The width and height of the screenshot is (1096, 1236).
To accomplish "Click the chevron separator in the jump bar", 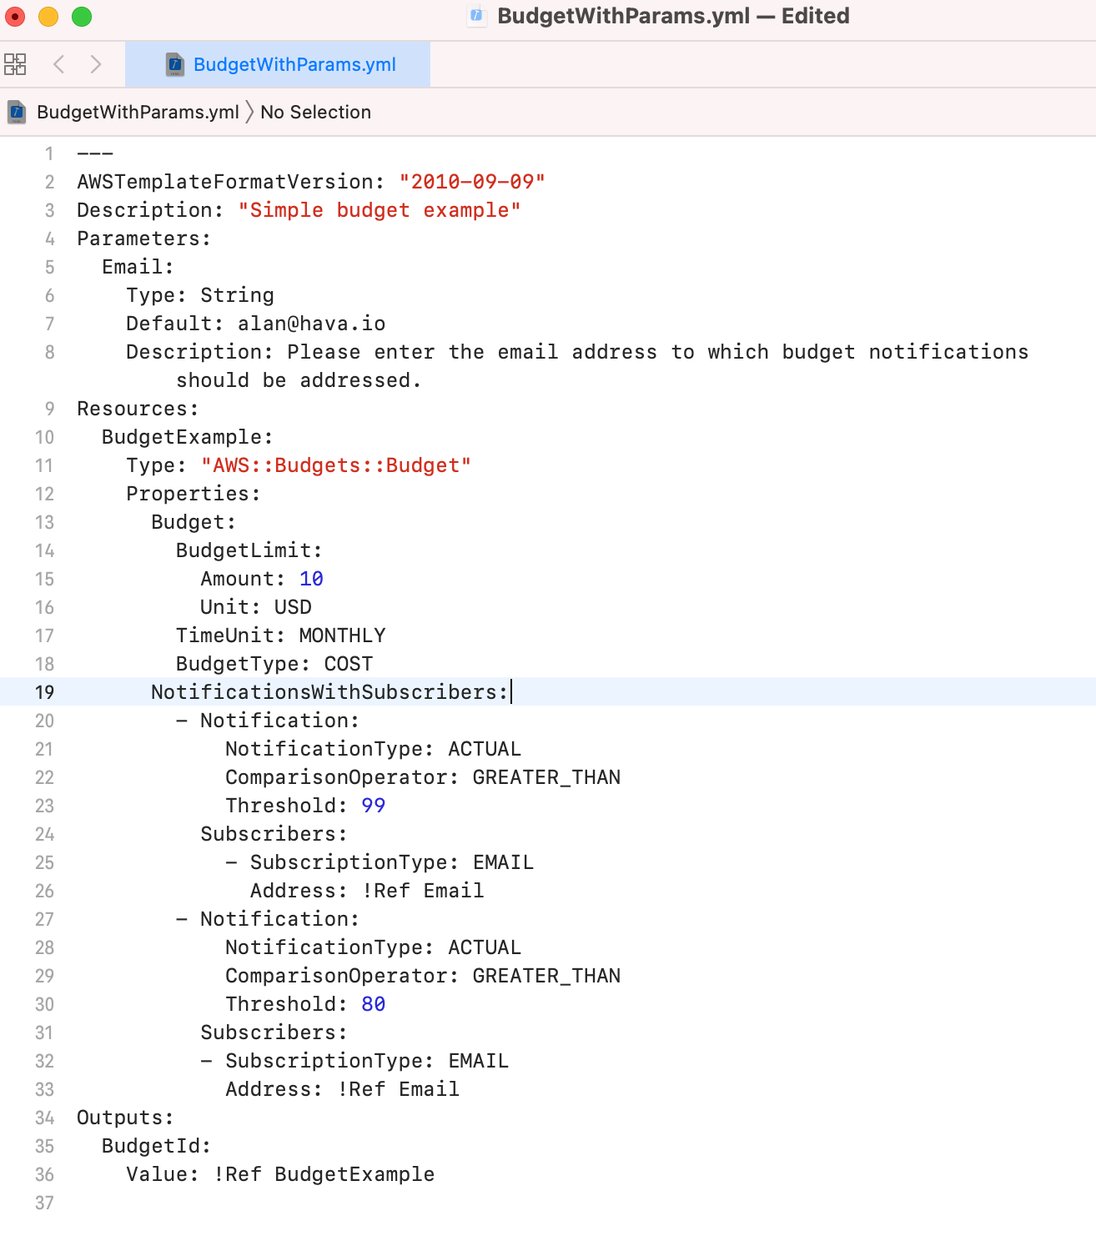I will click(249, 112).
